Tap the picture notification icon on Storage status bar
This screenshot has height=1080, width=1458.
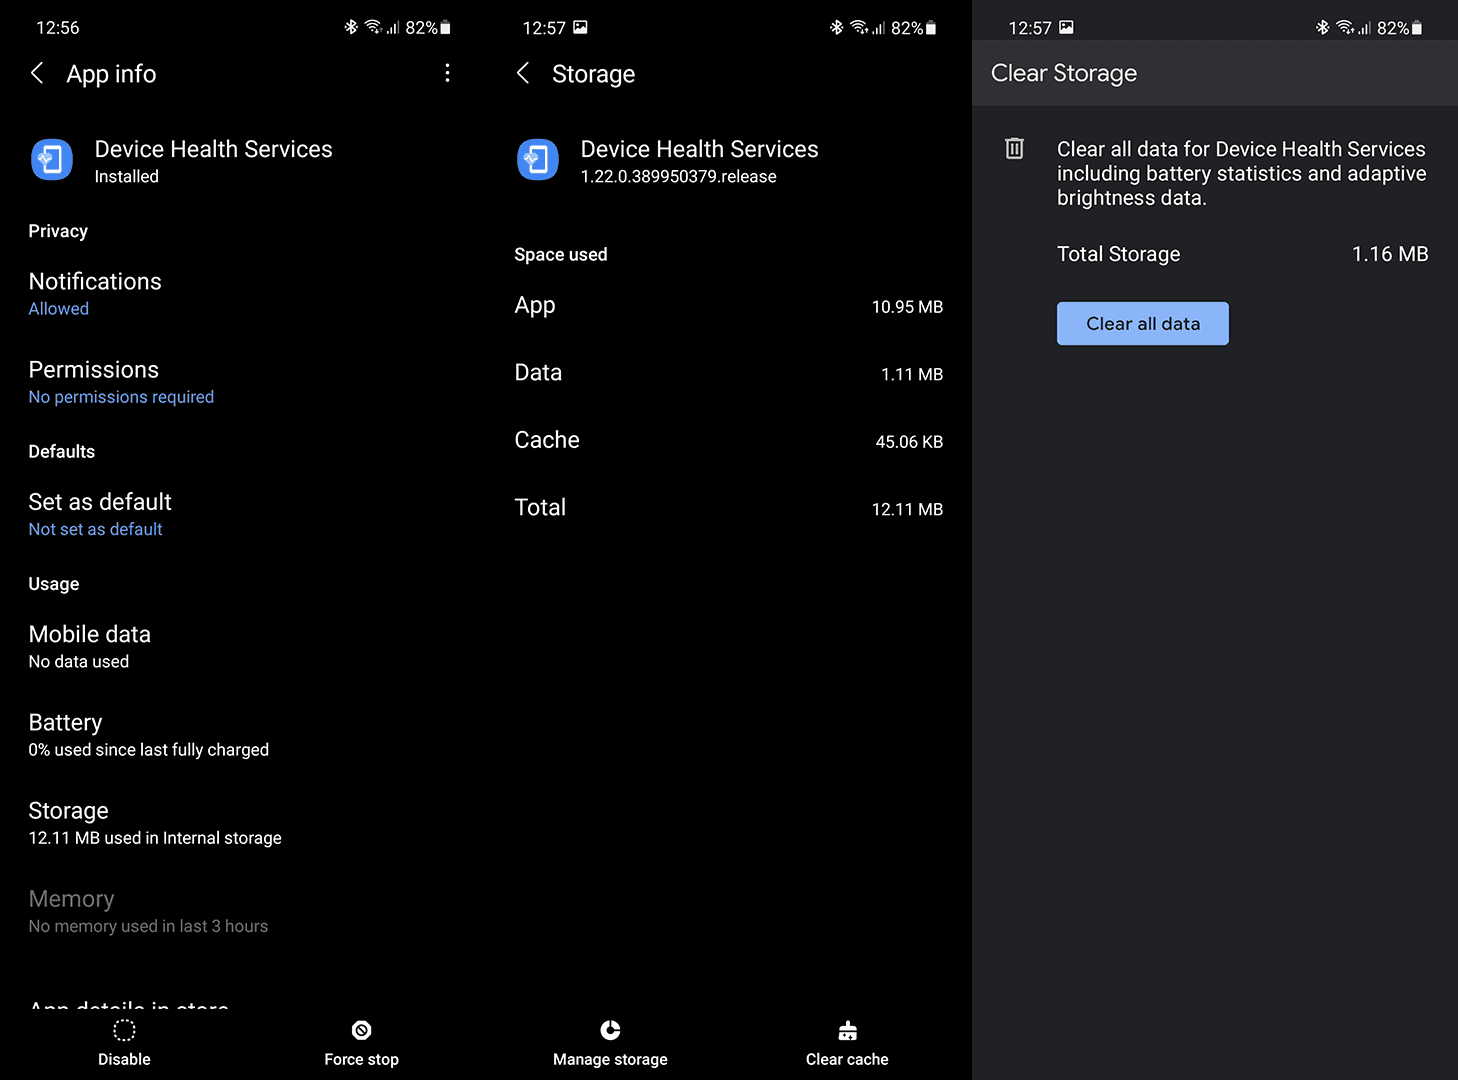[x=581, y=27]
